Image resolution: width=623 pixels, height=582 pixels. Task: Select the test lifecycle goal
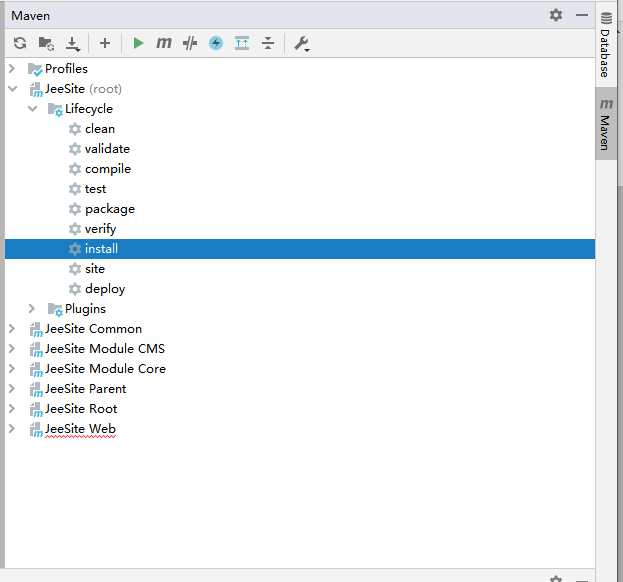(x=95, y=189)
